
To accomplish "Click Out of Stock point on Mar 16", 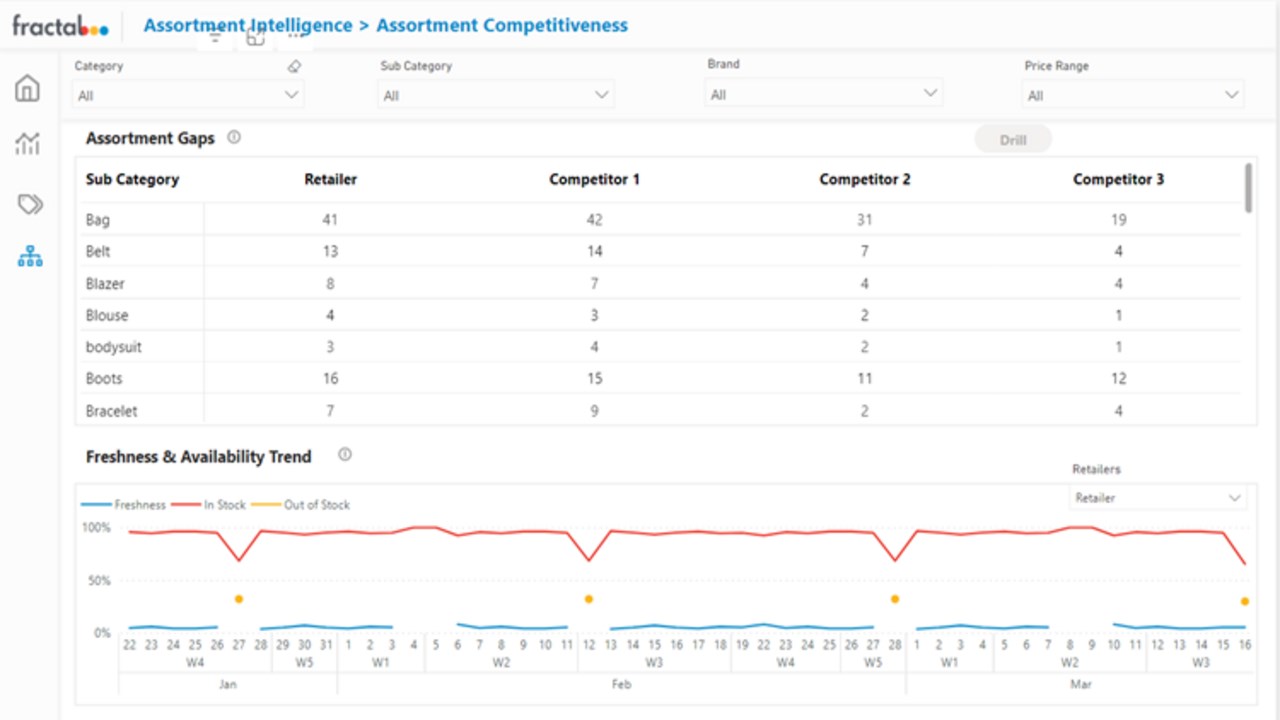I will [1245, 601].
